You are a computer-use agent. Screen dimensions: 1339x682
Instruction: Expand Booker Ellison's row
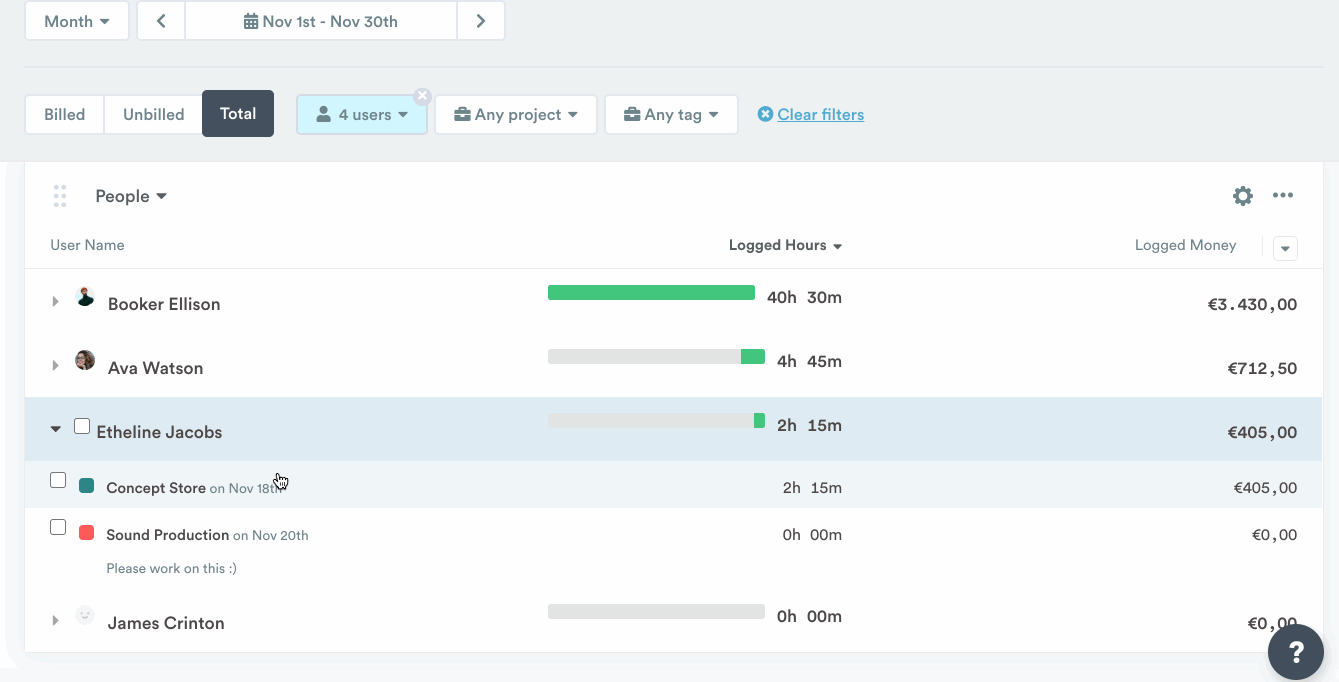(x=55, y=302)
